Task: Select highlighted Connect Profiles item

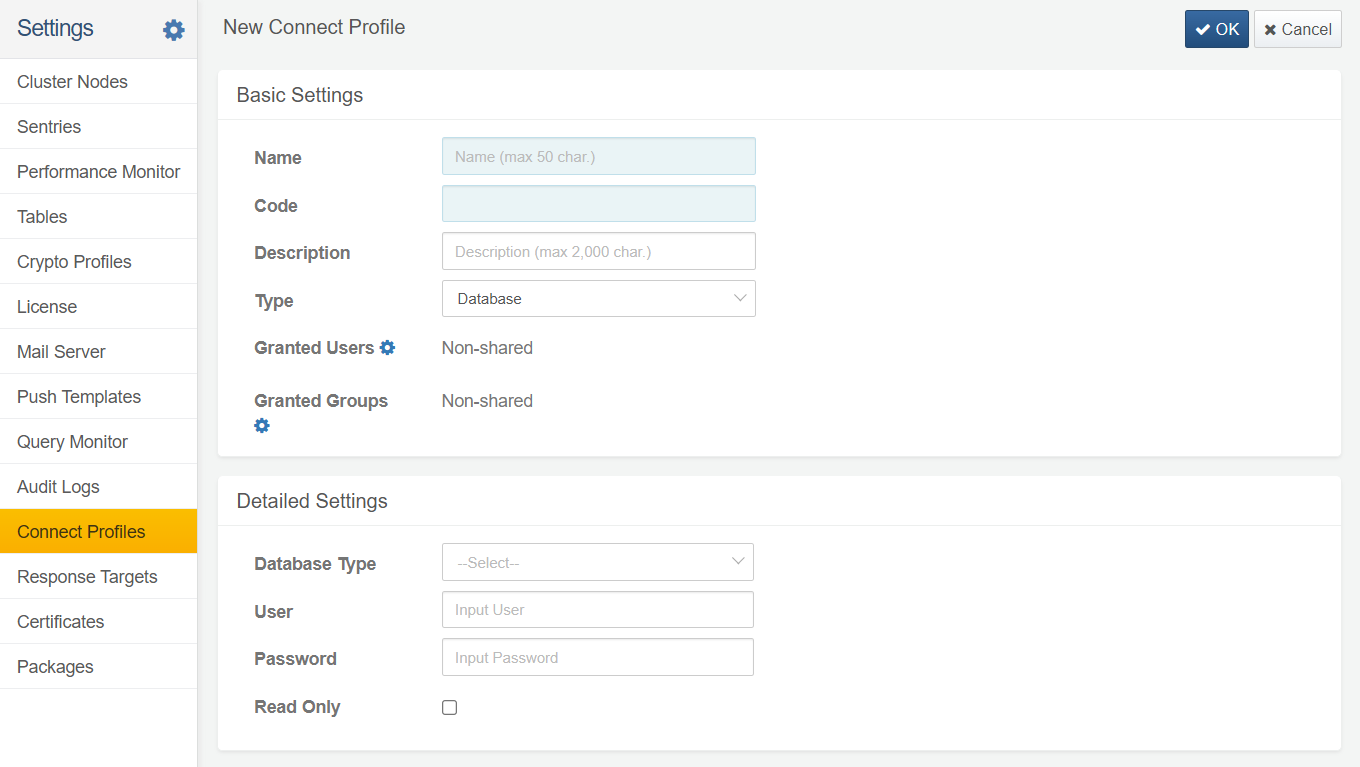Action: tap(99, 531)
